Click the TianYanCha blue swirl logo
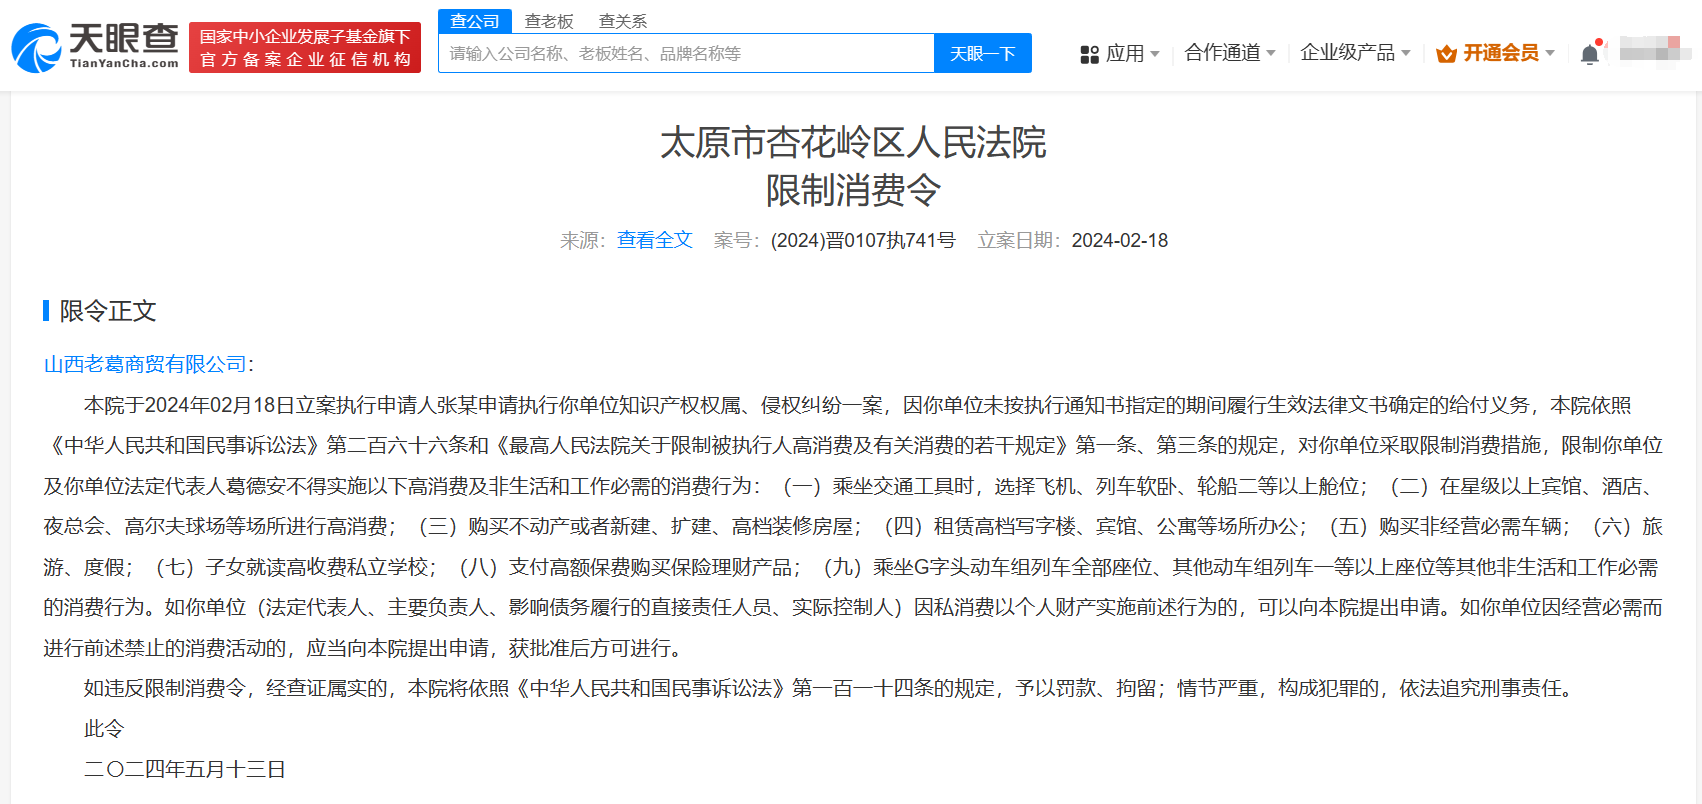Screen dimensions: 1702x804 36,48
